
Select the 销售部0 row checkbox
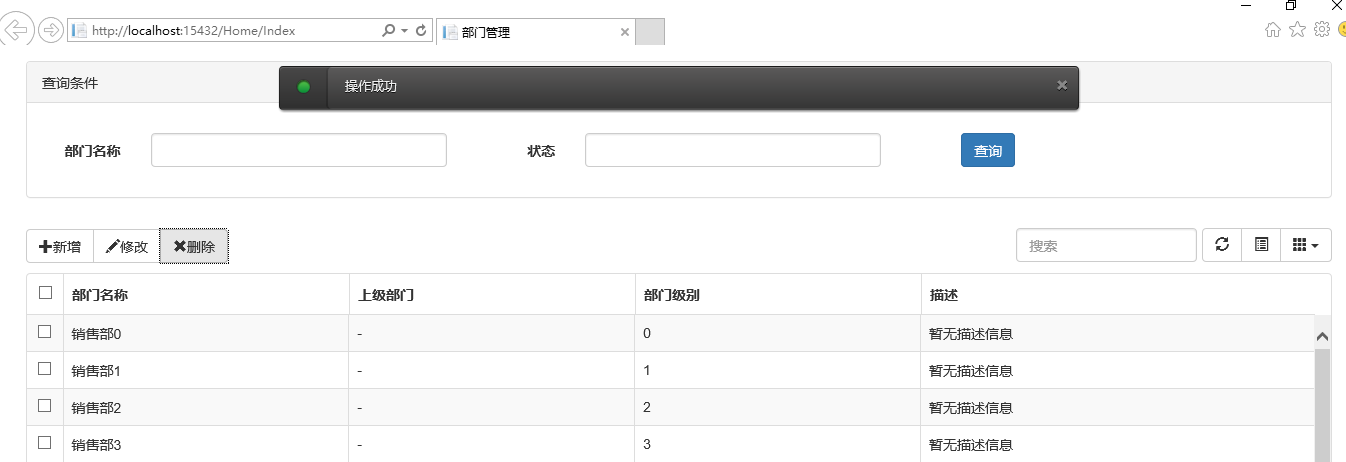coord(45,332)
